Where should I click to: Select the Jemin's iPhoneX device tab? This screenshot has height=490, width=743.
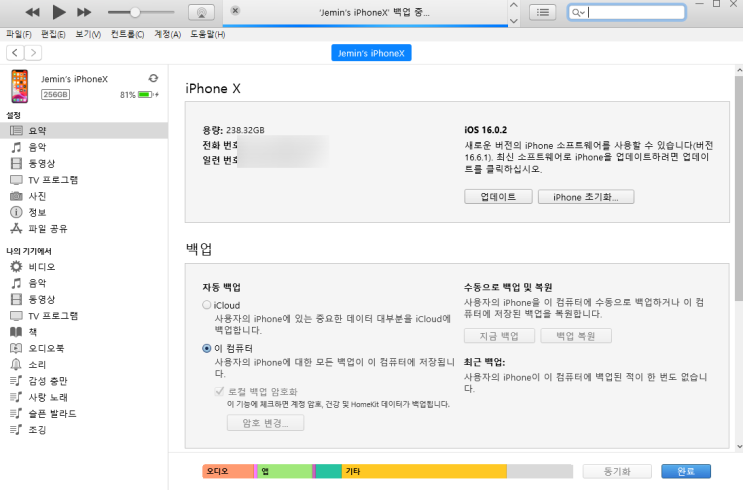click(x=371, y=53)
